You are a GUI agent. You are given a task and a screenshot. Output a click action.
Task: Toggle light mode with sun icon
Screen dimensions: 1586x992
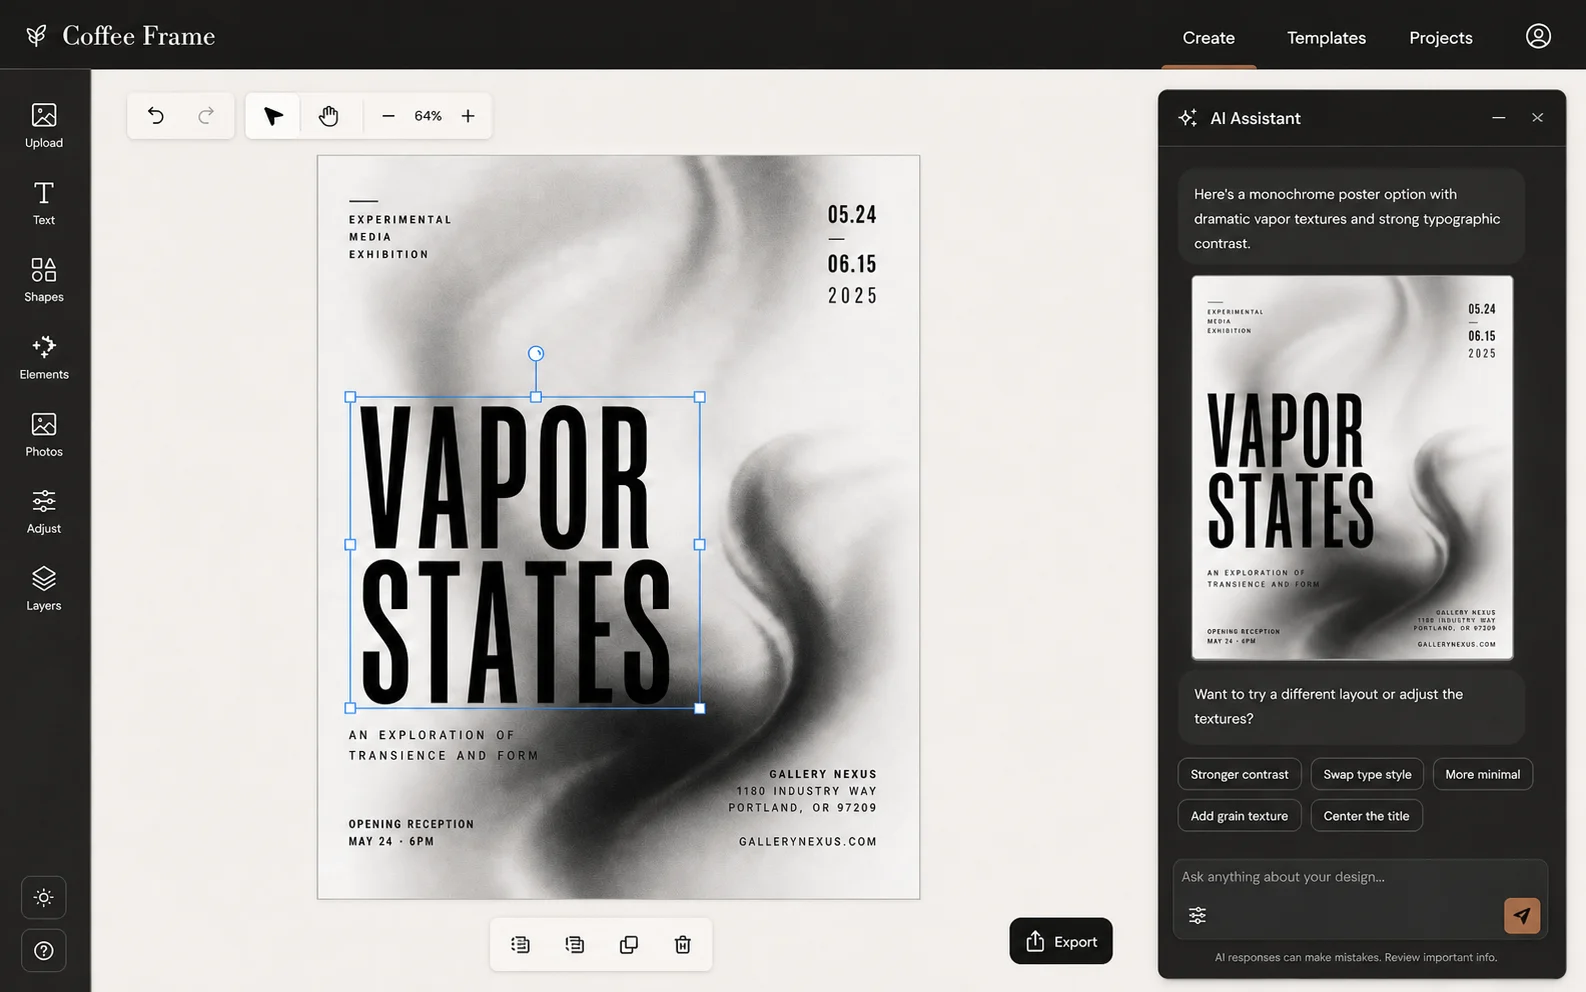pyautogui.click(x=44, y=897)
